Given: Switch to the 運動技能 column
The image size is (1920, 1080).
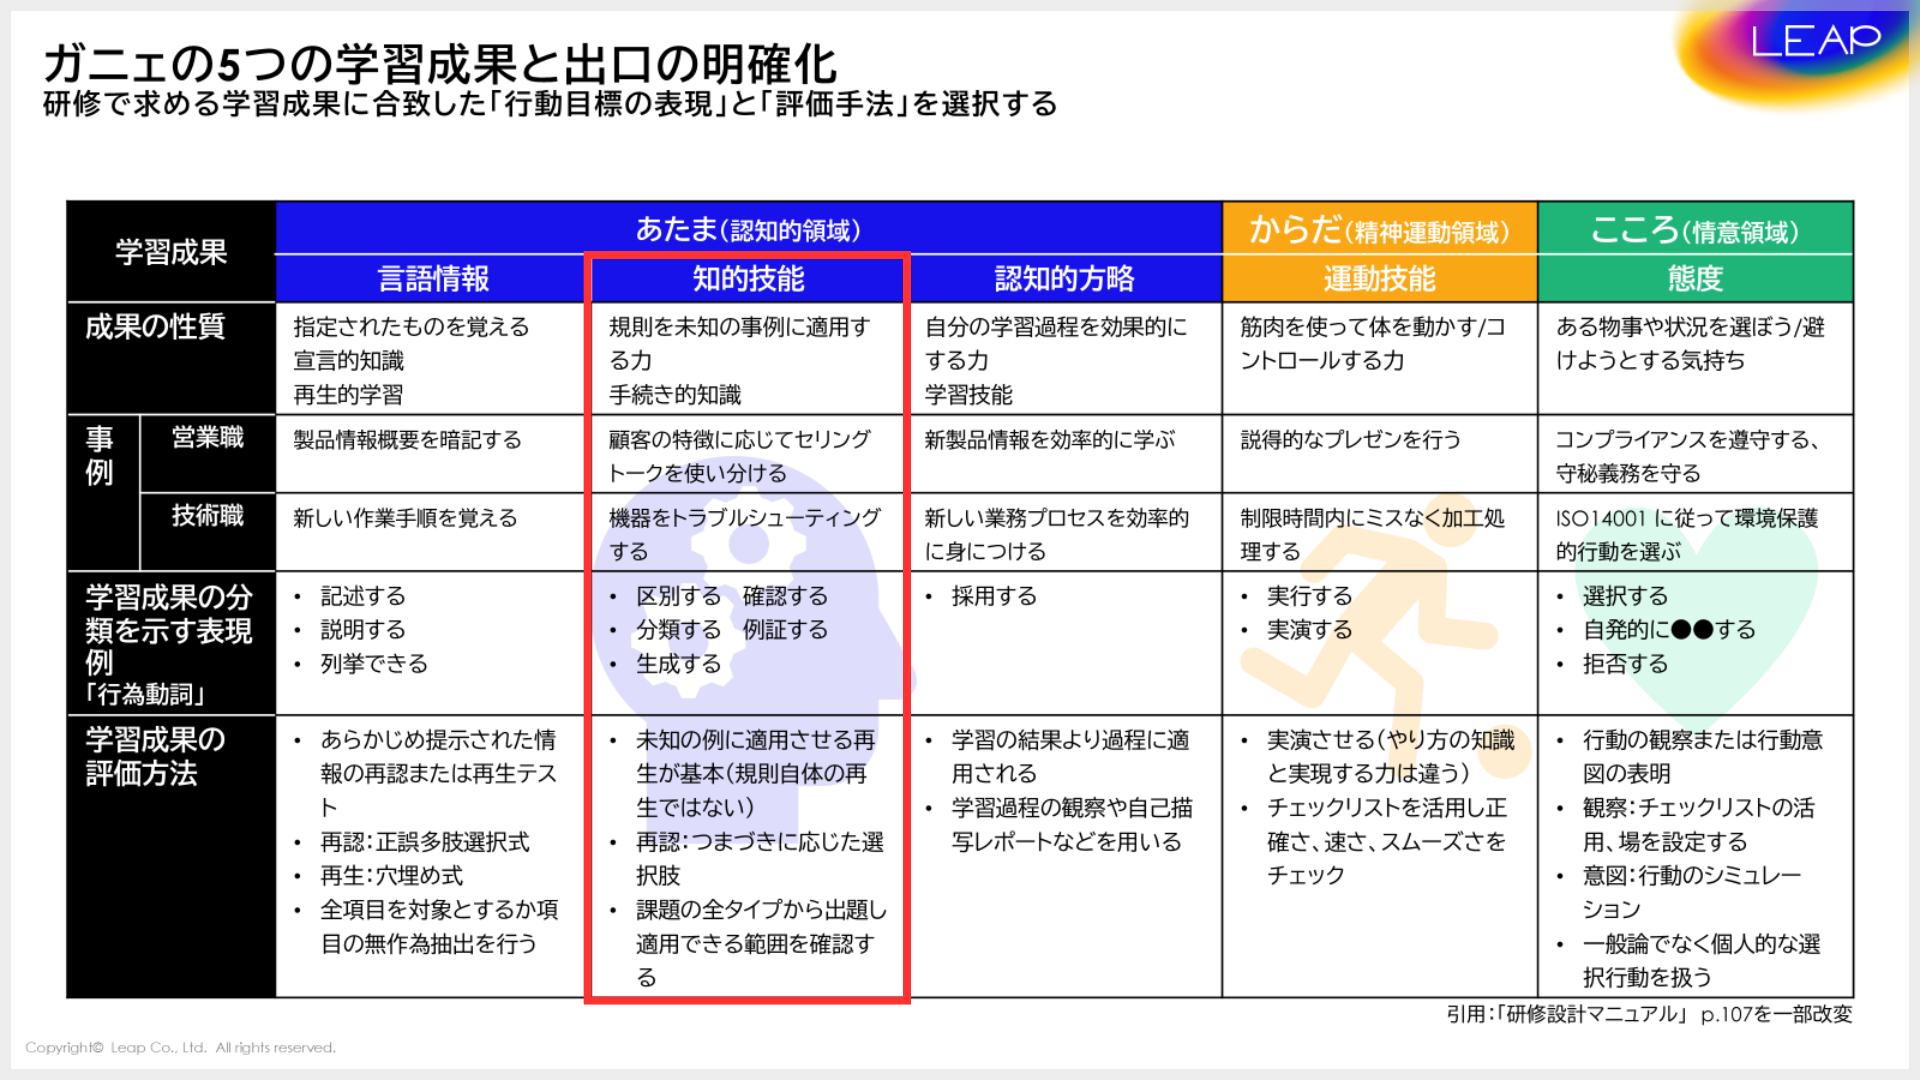Looking at the screenshot, I should pos(1378,280).
